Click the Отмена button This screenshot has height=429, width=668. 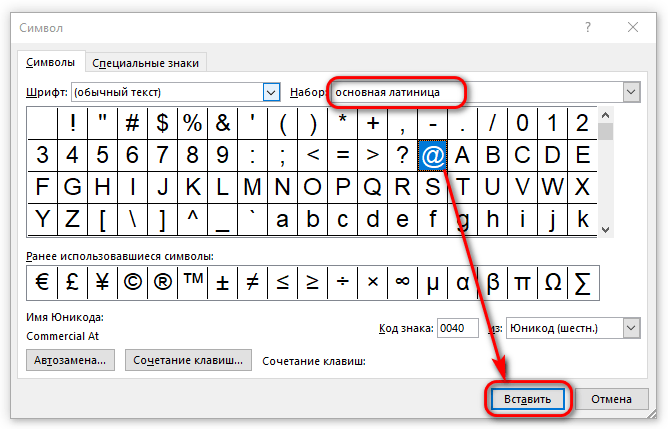tap(611, 399)
